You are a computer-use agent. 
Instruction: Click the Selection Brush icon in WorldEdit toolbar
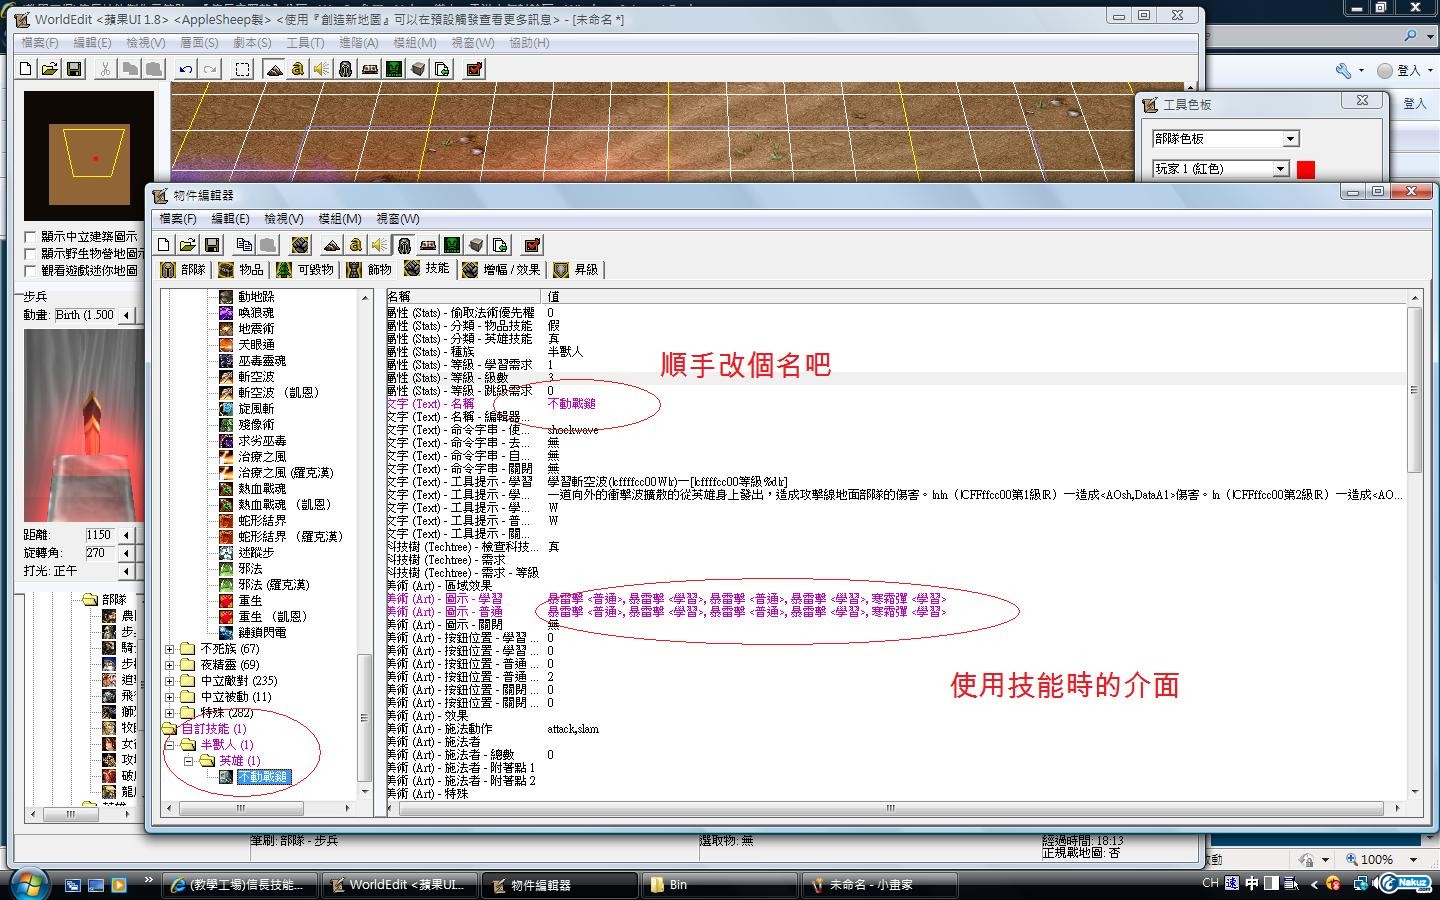point(242,69)
